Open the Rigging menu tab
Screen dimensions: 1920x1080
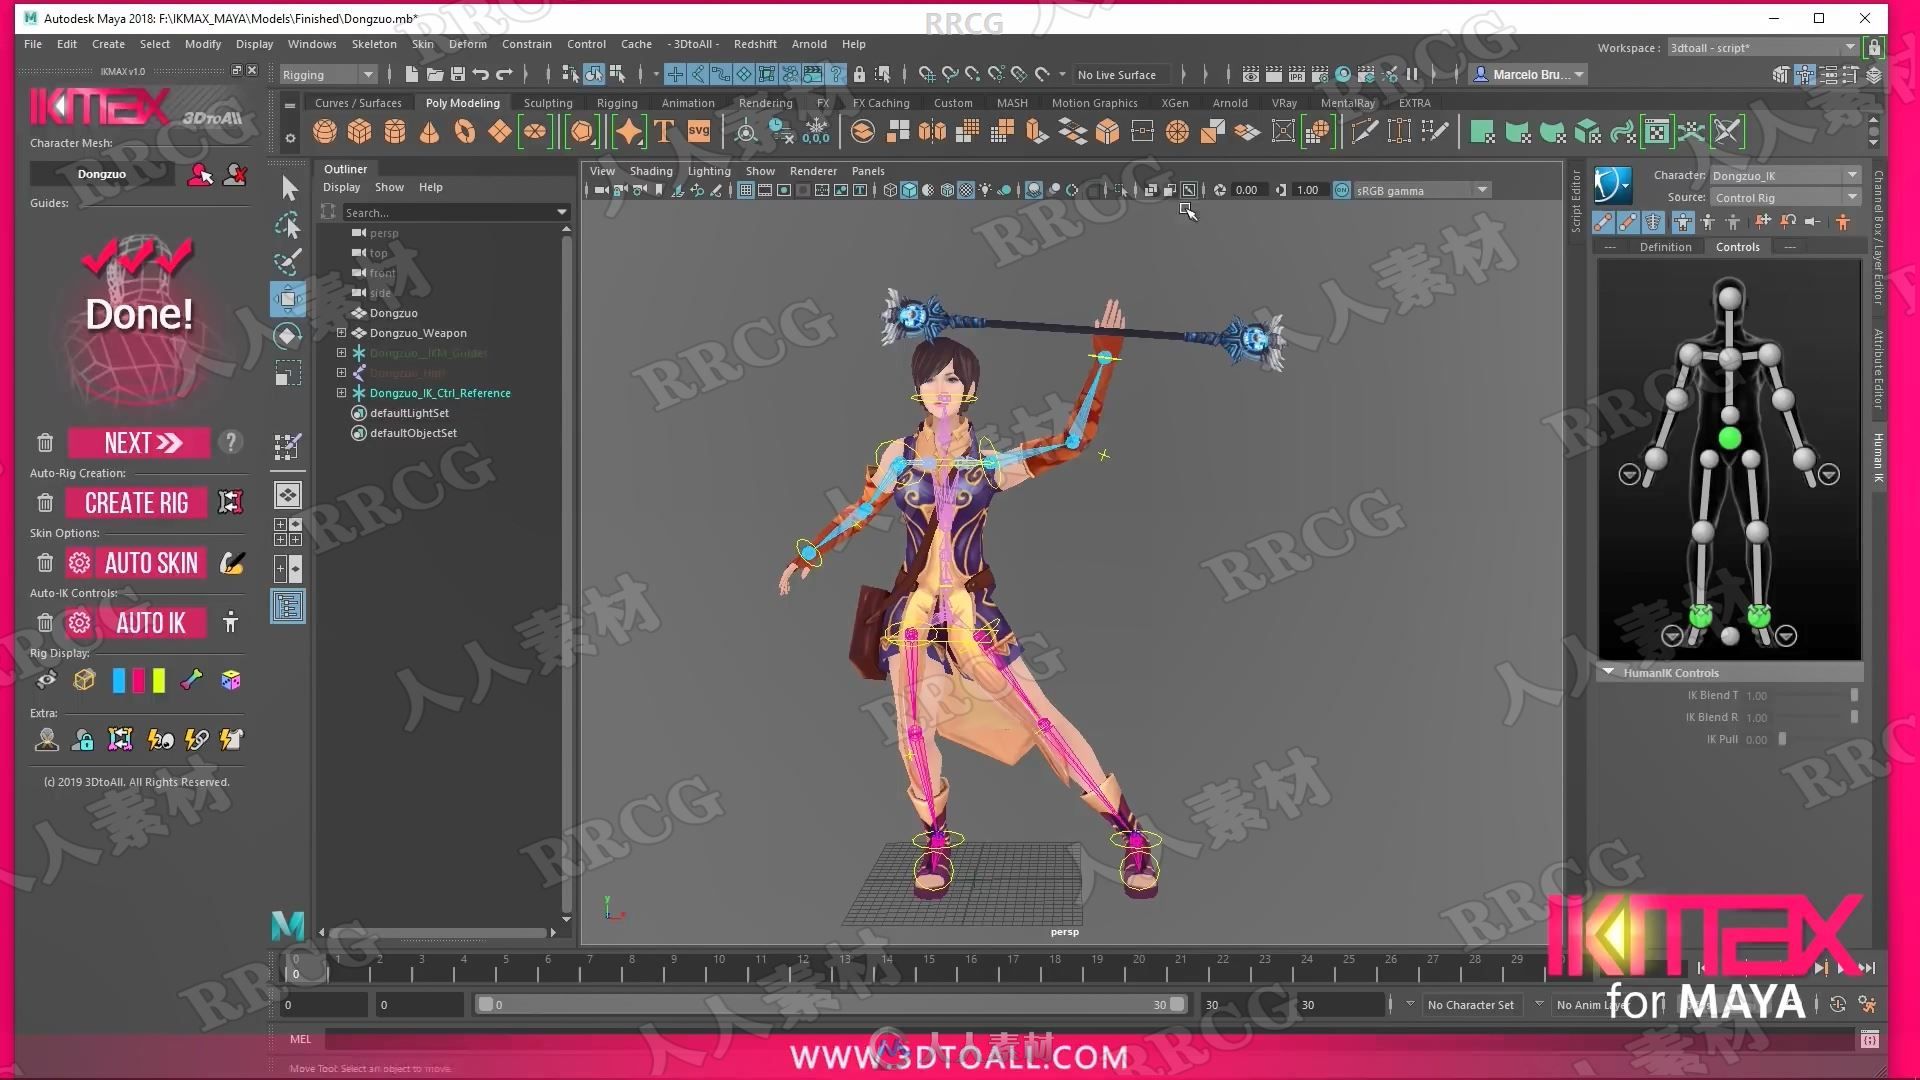point(616,103)
